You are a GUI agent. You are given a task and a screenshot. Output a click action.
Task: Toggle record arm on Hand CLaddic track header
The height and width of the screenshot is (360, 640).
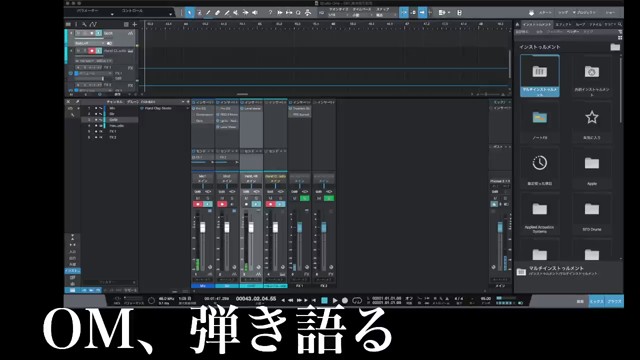tap(92, 51)
